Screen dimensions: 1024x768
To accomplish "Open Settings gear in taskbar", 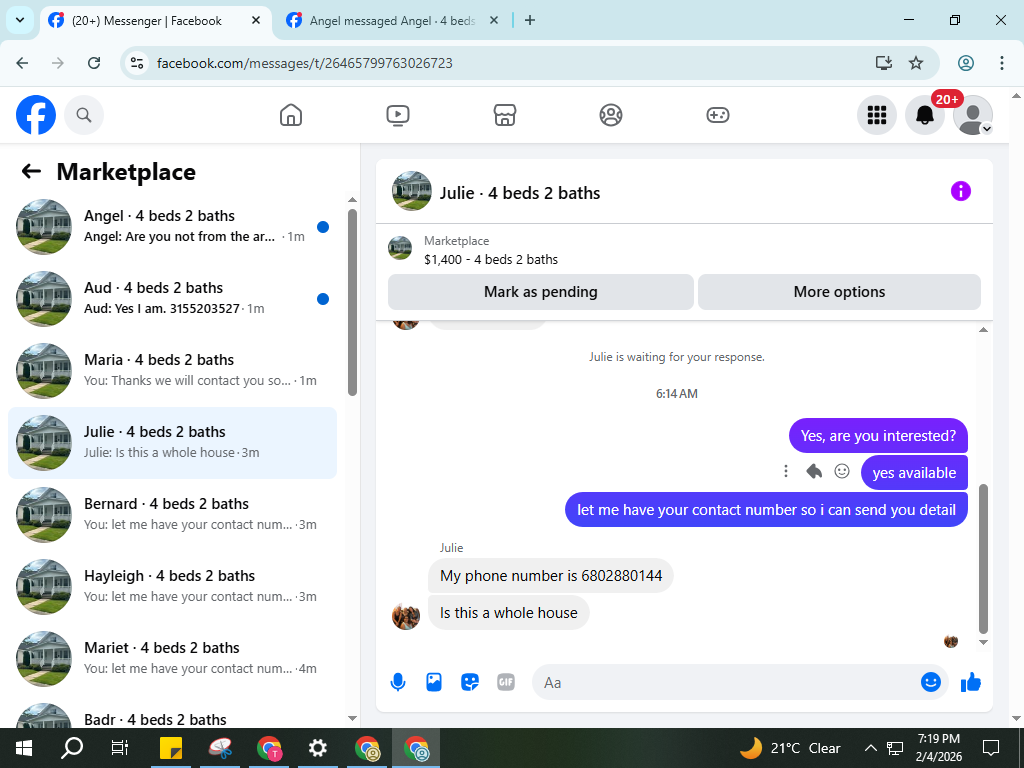I will point(317,748).
